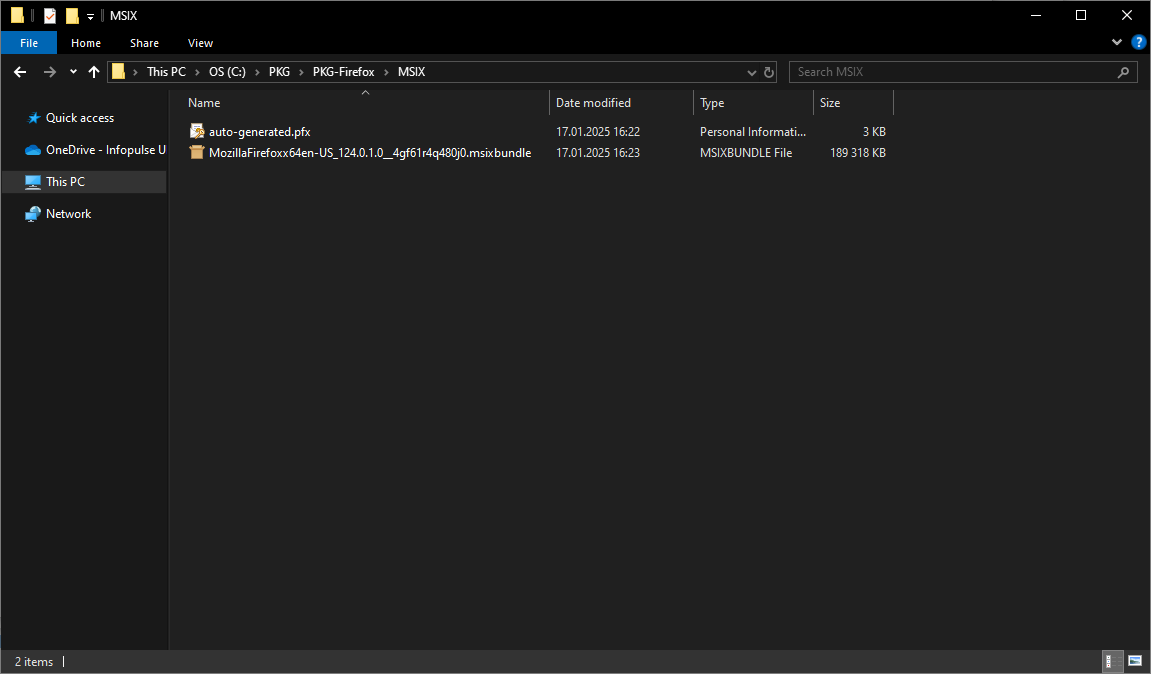This screenshot has width=1151, height=674.
Task: Refresh the MSIX folder view
Action: [x=769, y=72]
